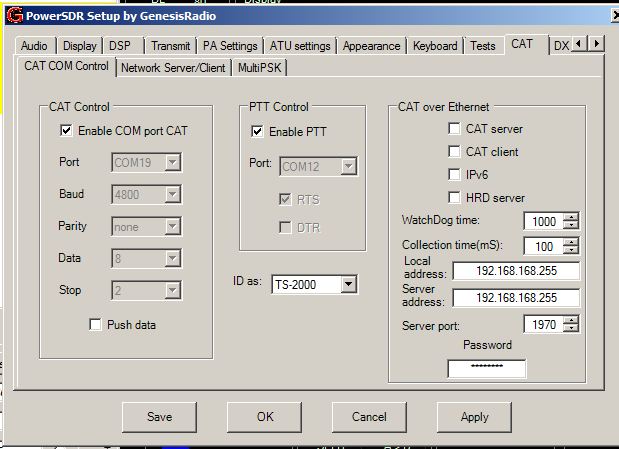Close the PowerSDR Setup window

615,15
